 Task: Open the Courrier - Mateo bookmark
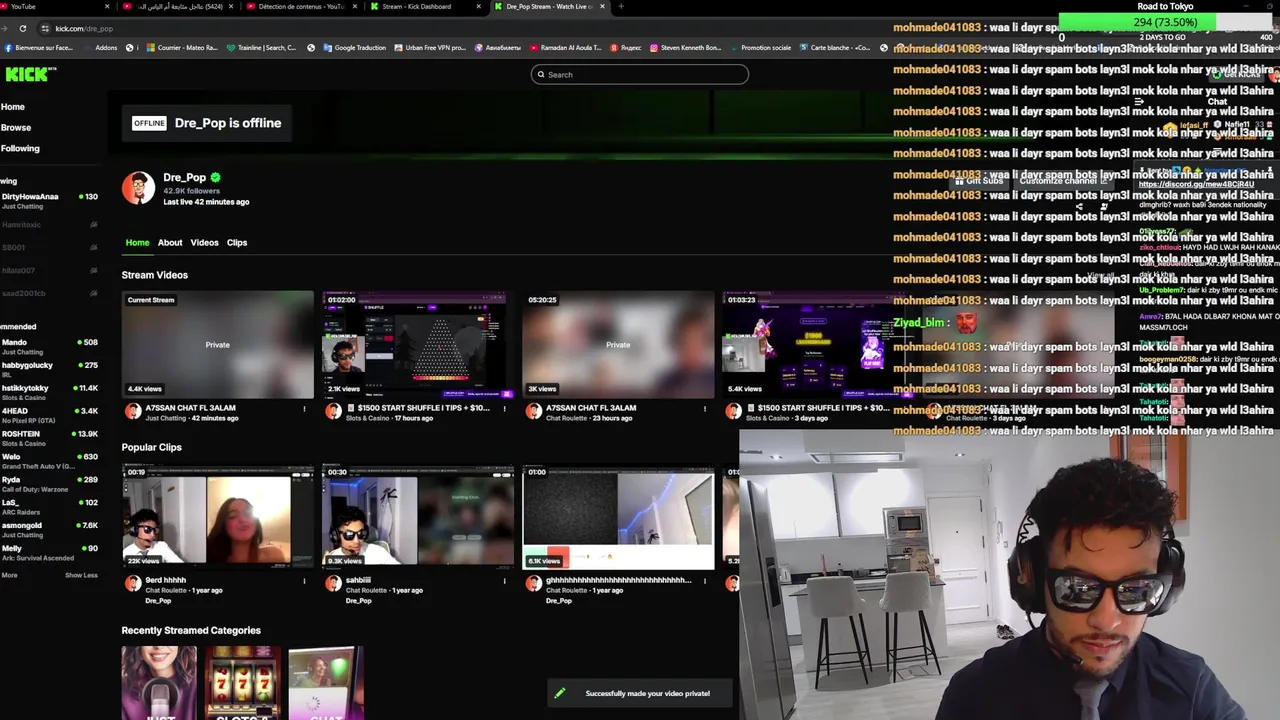182,47
